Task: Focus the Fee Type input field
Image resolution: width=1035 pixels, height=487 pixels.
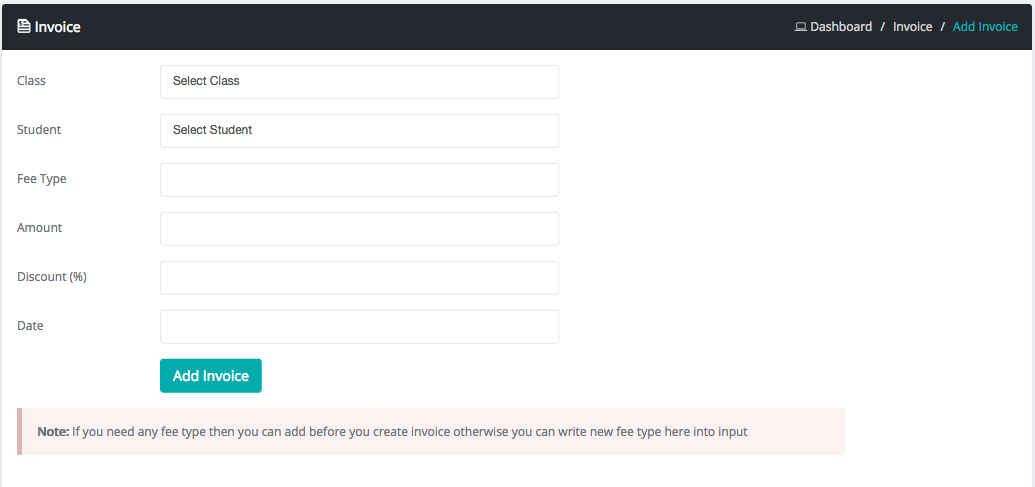Action: click(x=359, y=179)
